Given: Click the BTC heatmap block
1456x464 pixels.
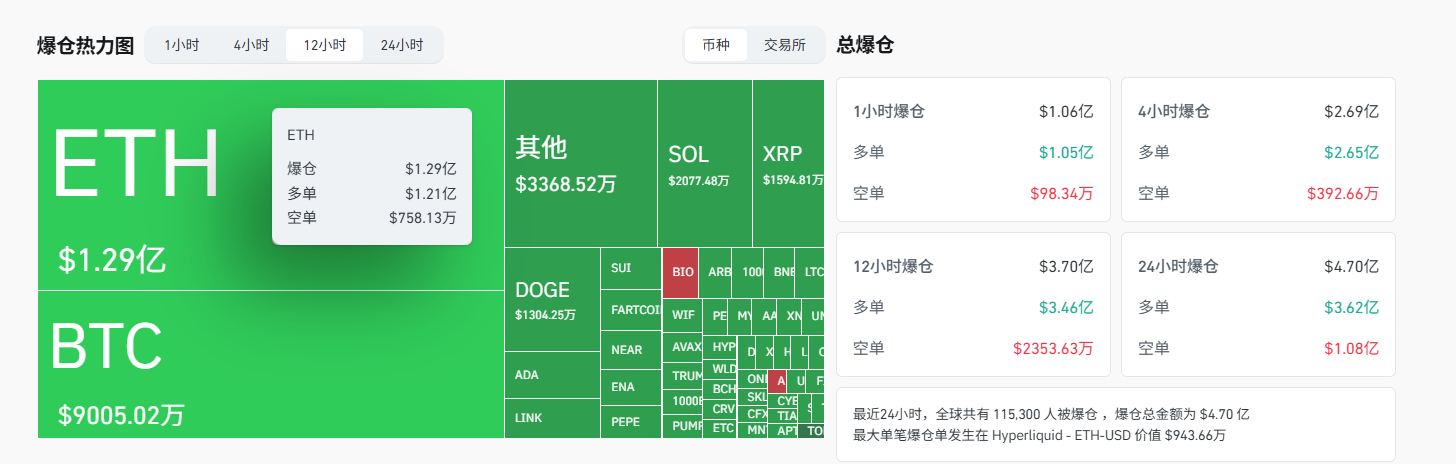Looking at the screenshot, I should [x=270, y=365].
